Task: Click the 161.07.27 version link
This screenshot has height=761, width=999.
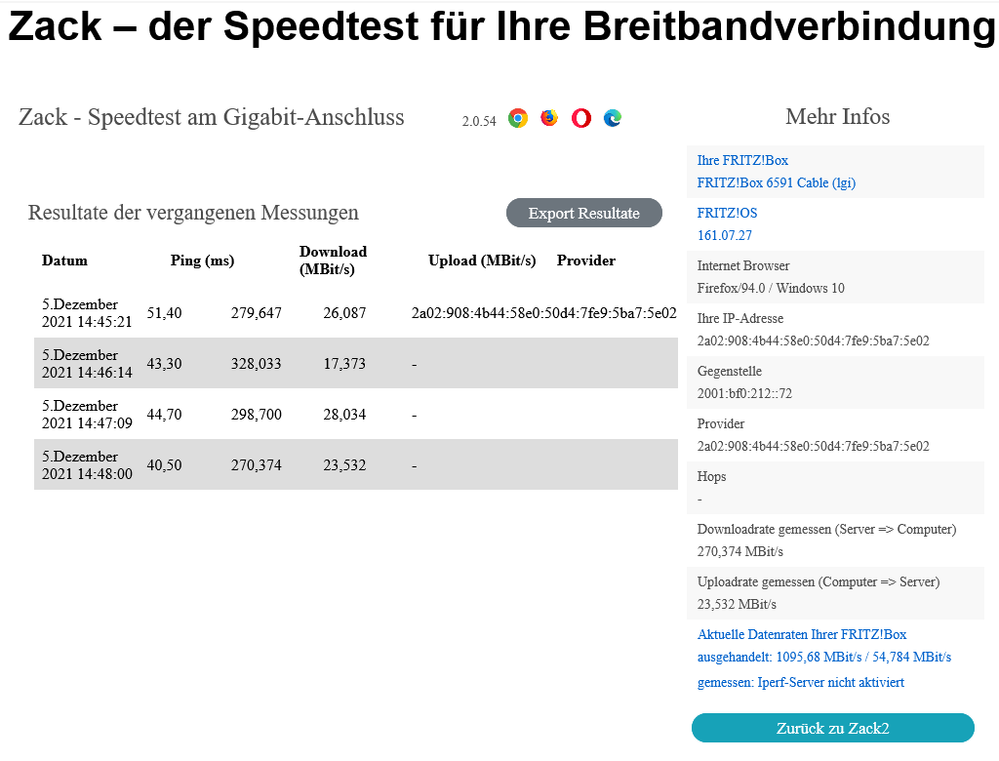Action: pos(723,236)
